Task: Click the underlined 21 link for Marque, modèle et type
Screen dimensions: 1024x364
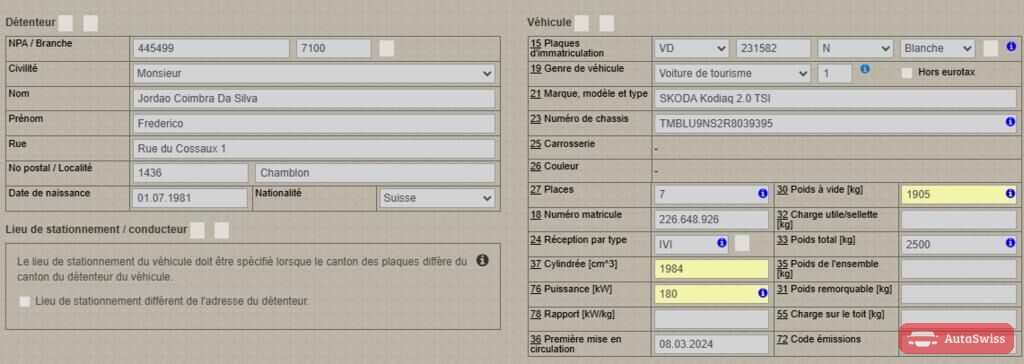Action: pyautogui.click(x=536, y=93)
